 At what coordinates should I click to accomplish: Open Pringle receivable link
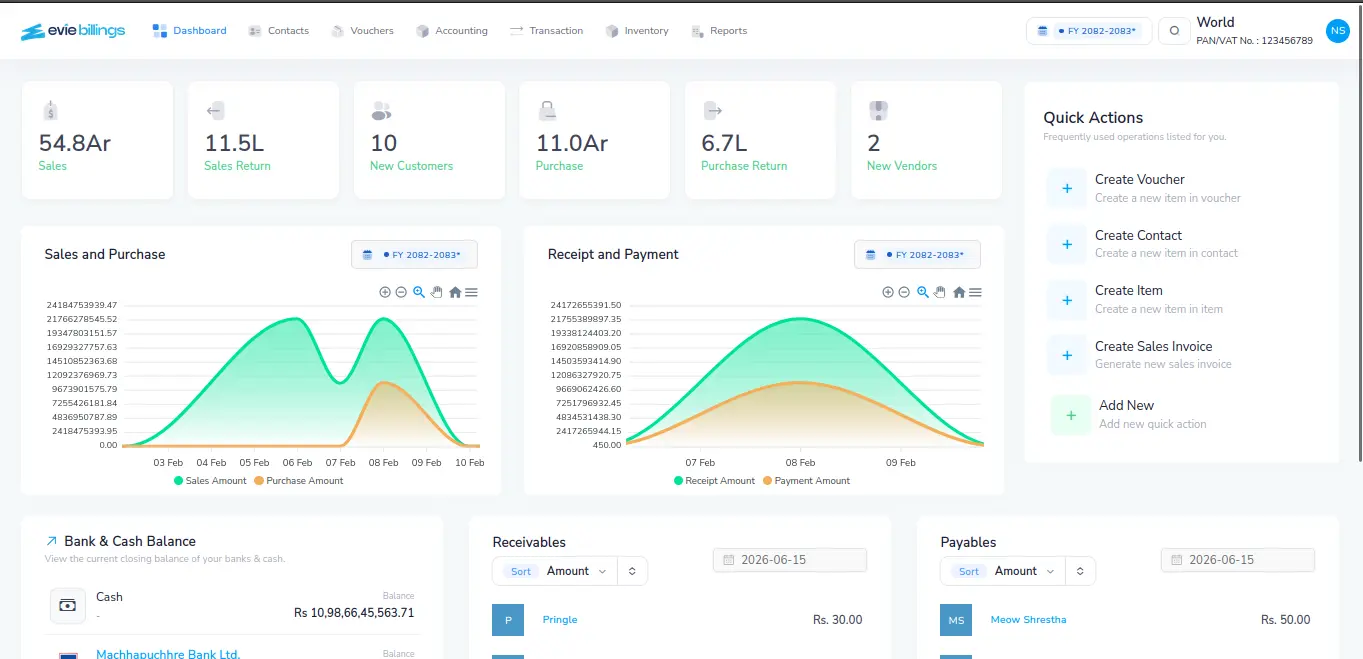(560, 620)
